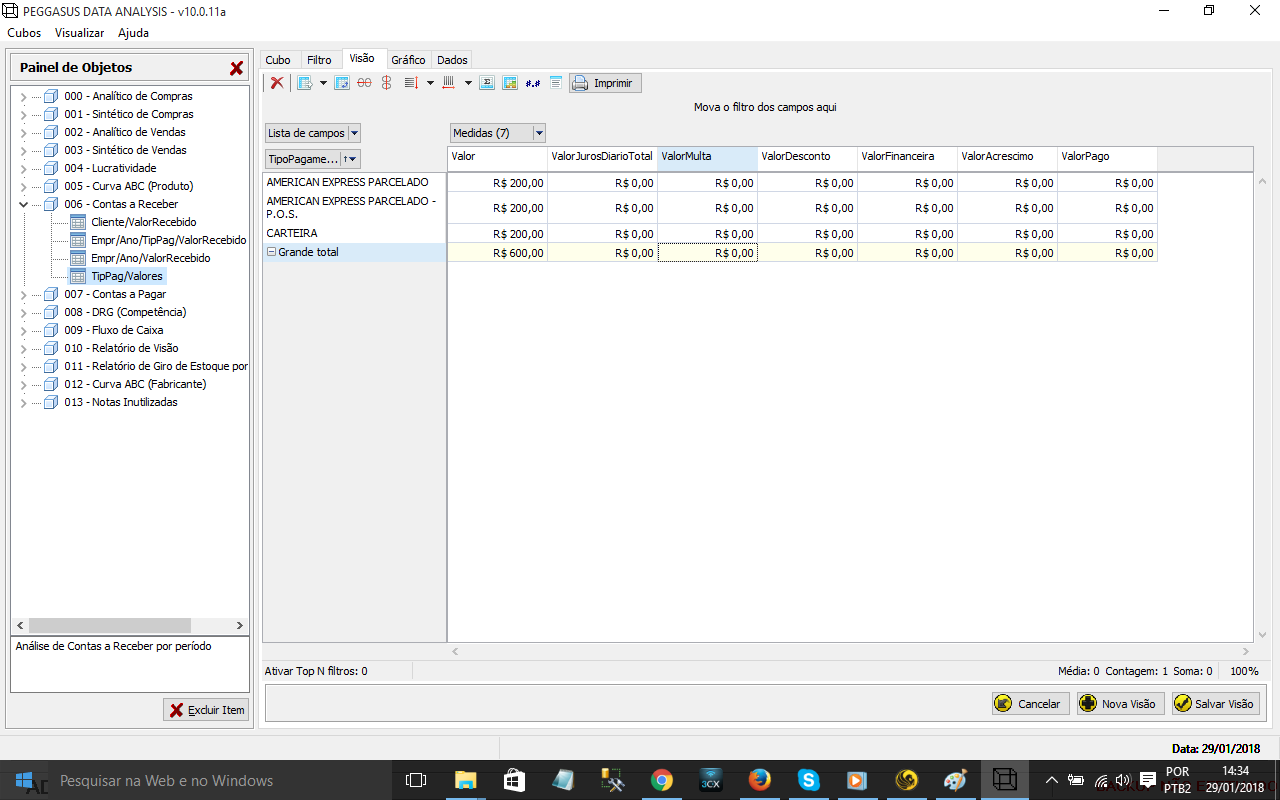Click the colored grid formatting icon
Image resolution: width=1280 pixels, height=800 pixels.
point(510,83)
